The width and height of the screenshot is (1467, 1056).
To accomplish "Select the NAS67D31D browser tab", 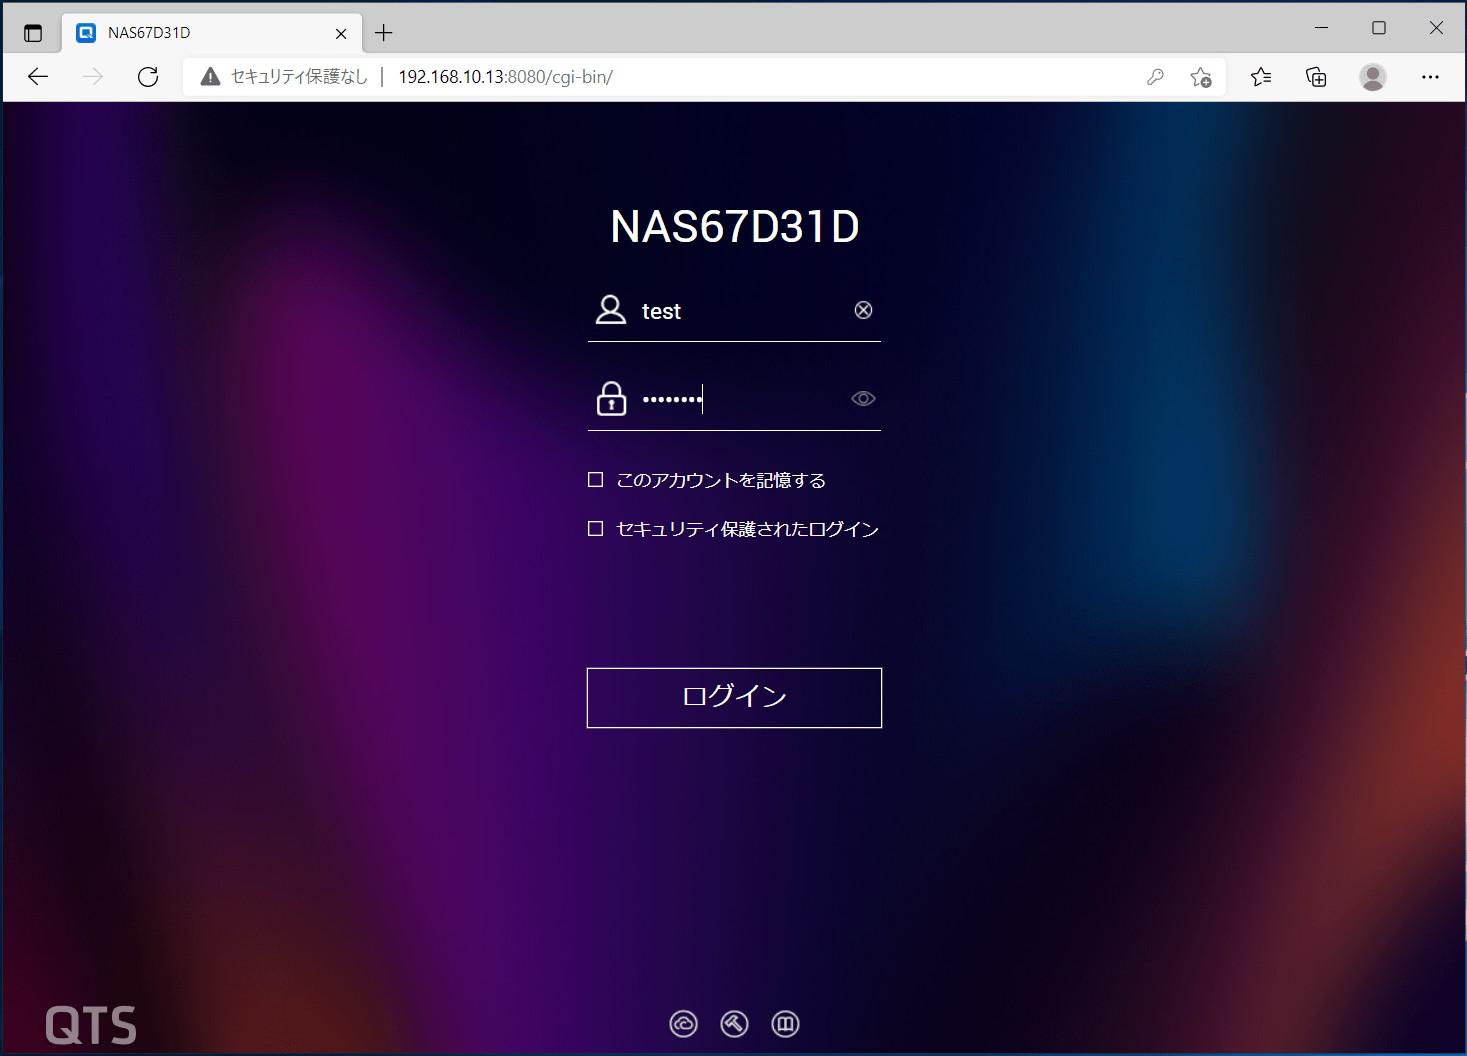I will click(x=212, y=33).
